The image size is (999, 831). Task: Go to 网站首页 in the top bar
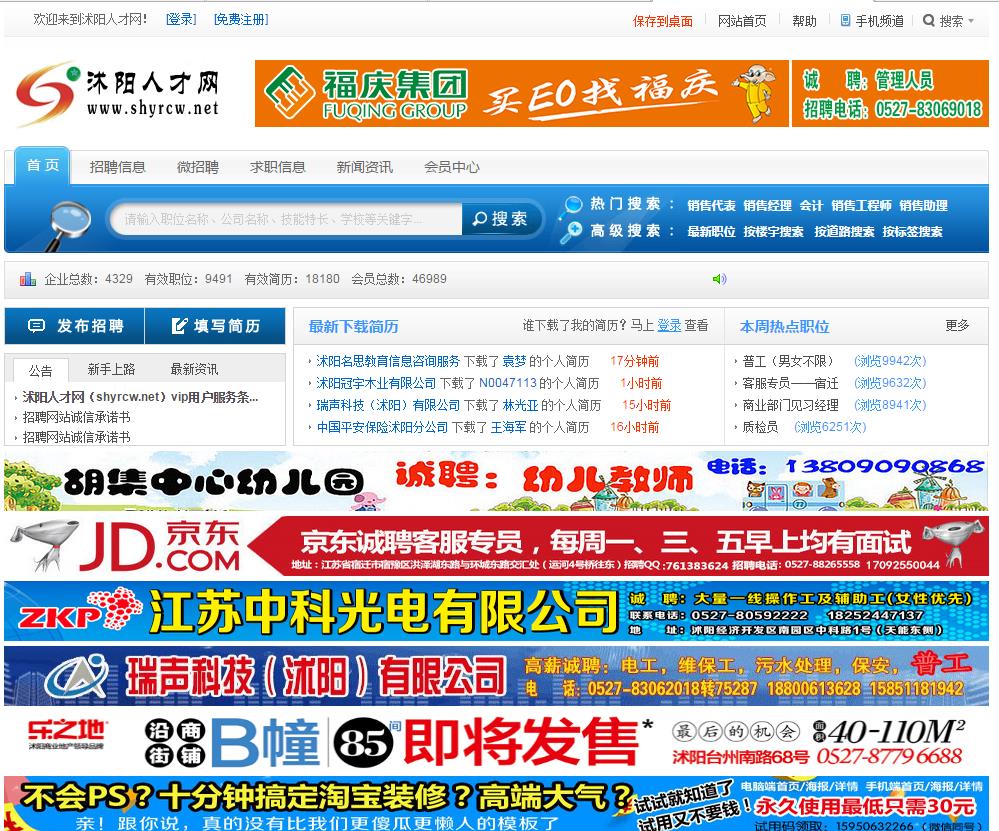click(x=742, y=22)
